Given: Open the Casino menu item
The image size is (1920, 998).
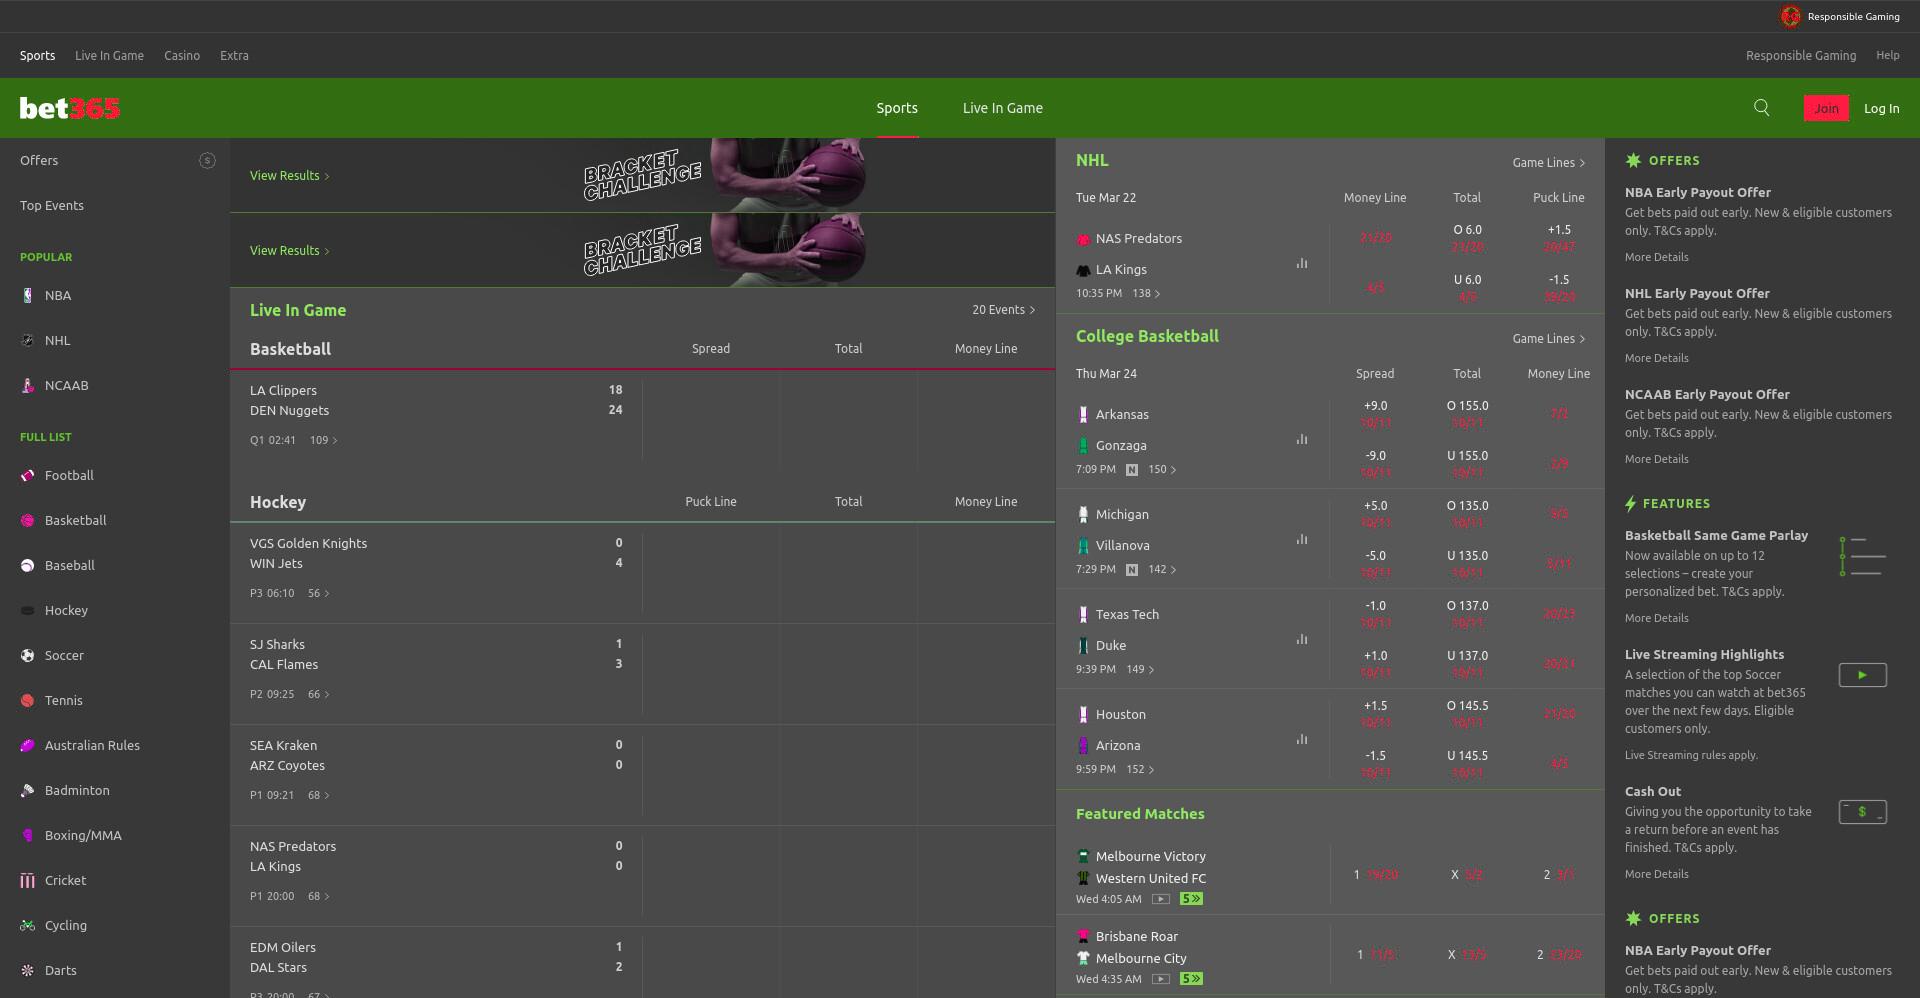Looking at the screenshot, I should tap(182, 56).
